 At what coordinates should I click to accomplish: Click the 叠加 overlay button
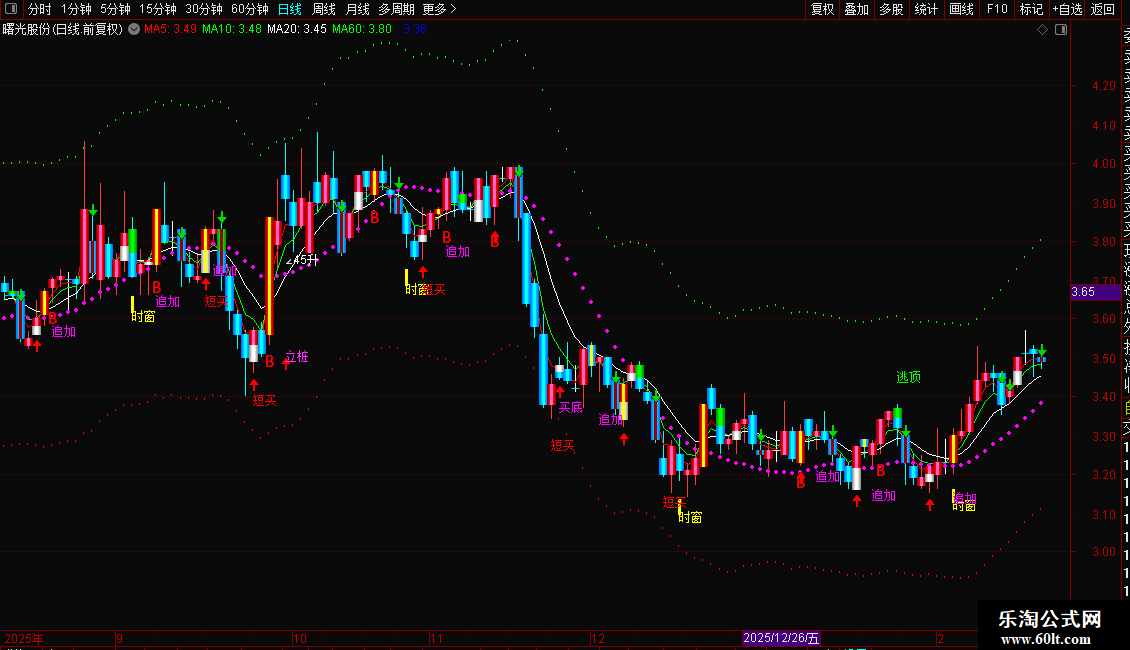857,9
